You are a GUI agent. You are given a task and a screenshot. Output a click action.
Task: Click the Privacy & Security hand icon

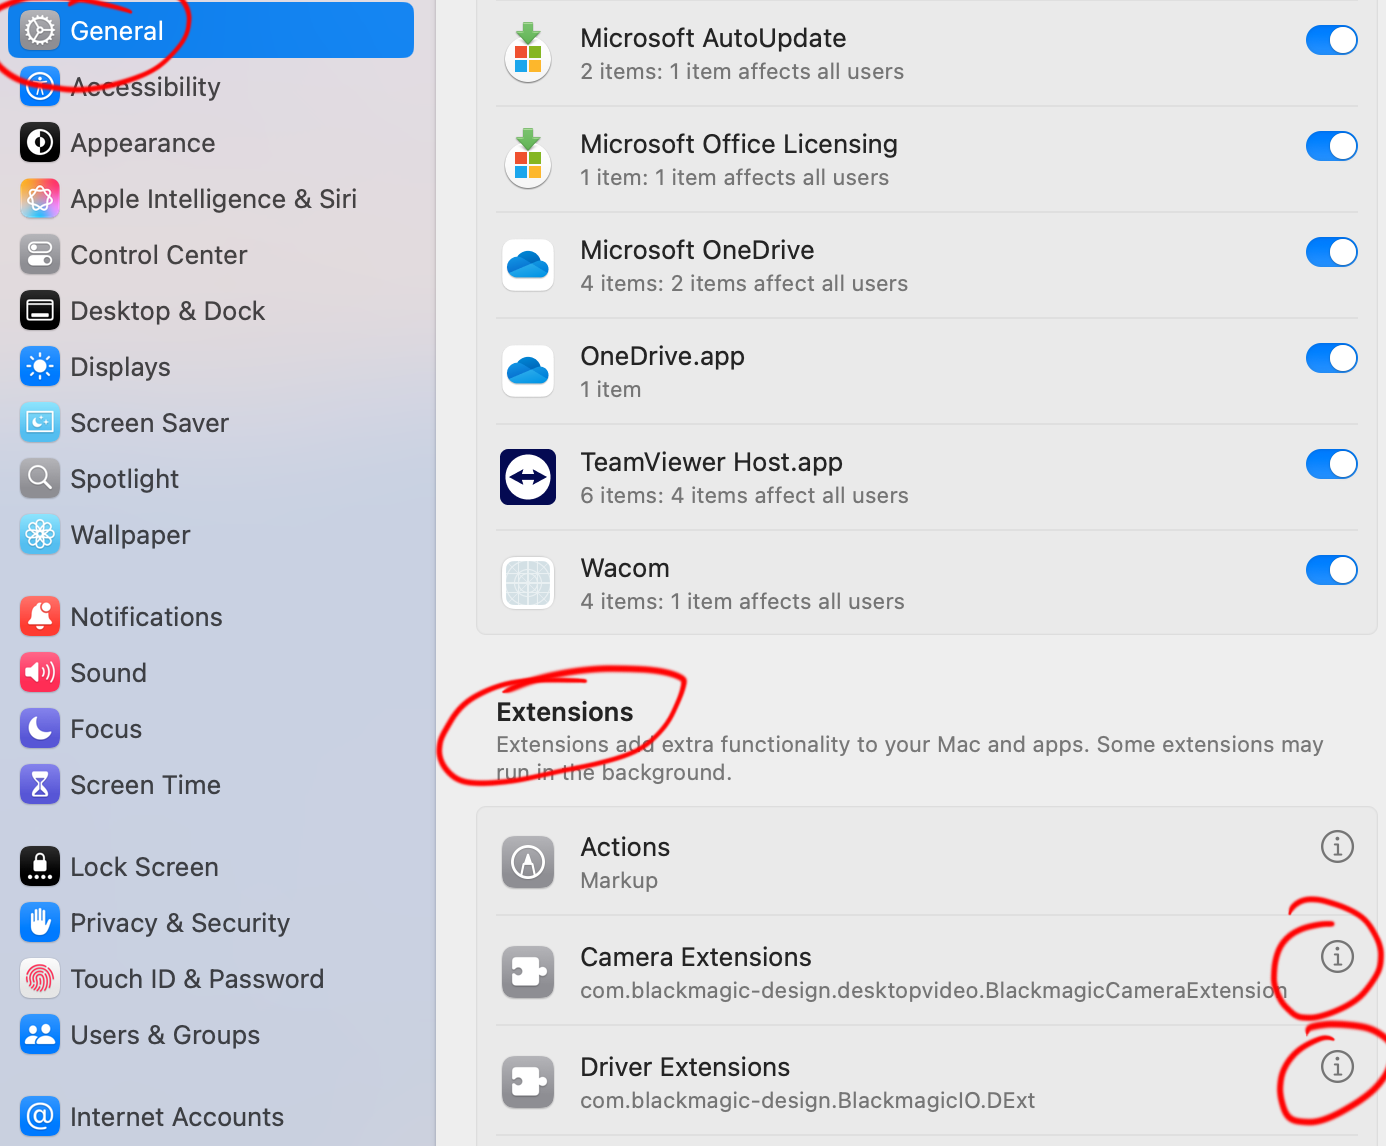(x=40, y=923)
